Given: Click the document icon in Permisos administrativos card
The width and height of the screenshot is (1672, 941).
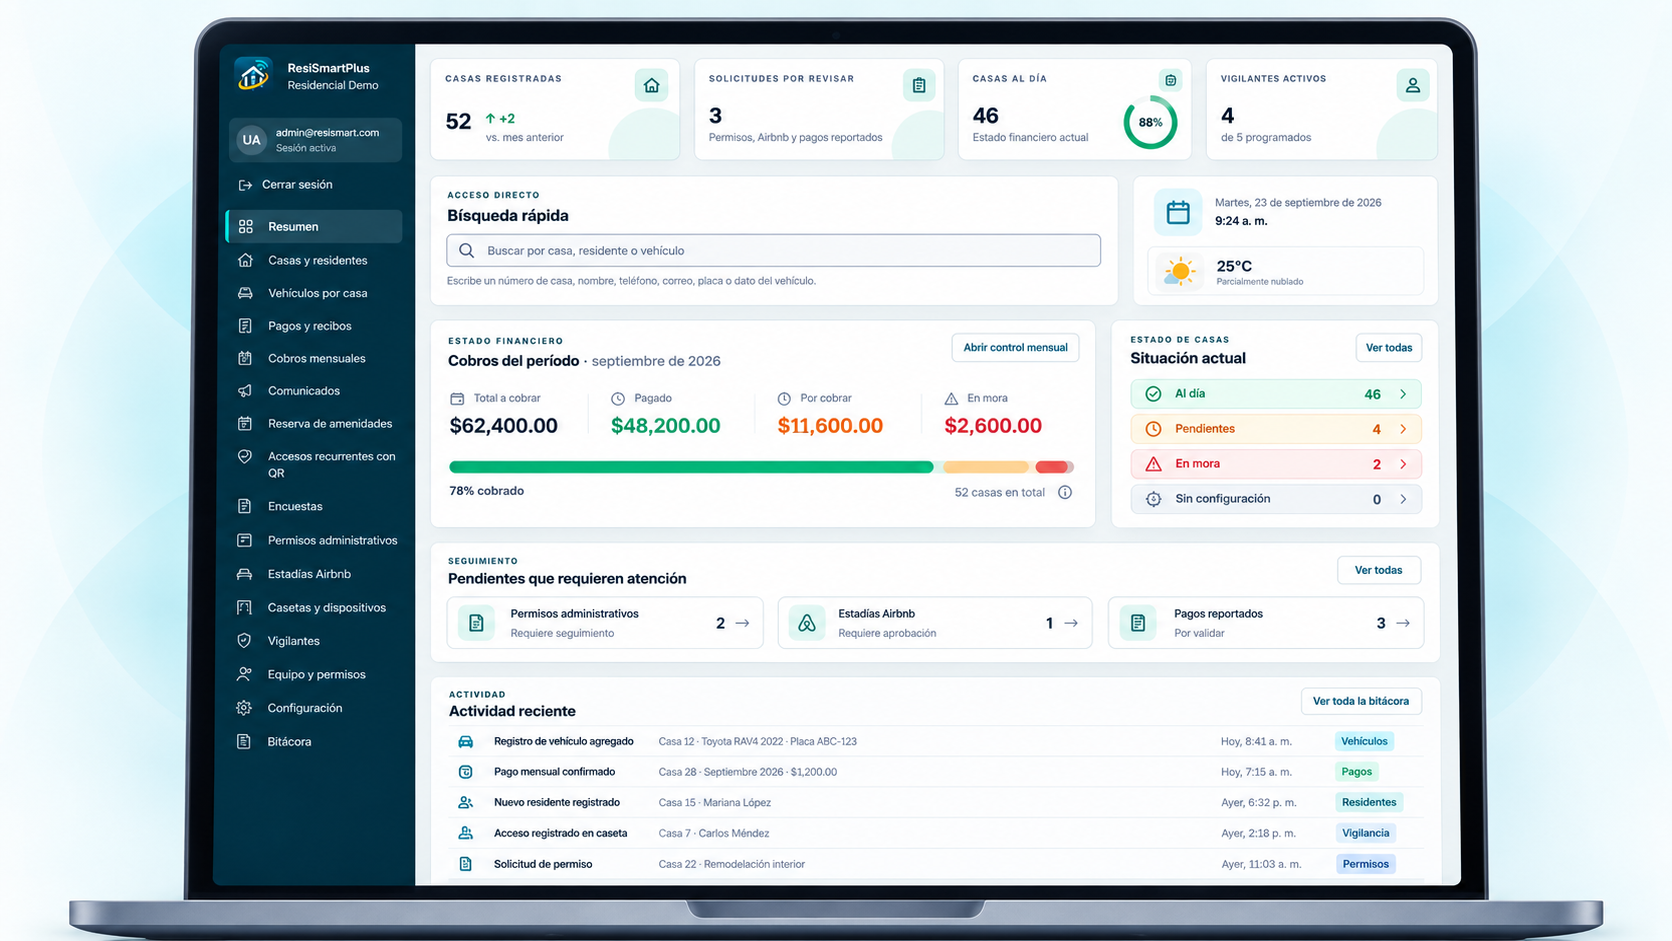Looking at the screenshot, I should click(x=476, y=623).
